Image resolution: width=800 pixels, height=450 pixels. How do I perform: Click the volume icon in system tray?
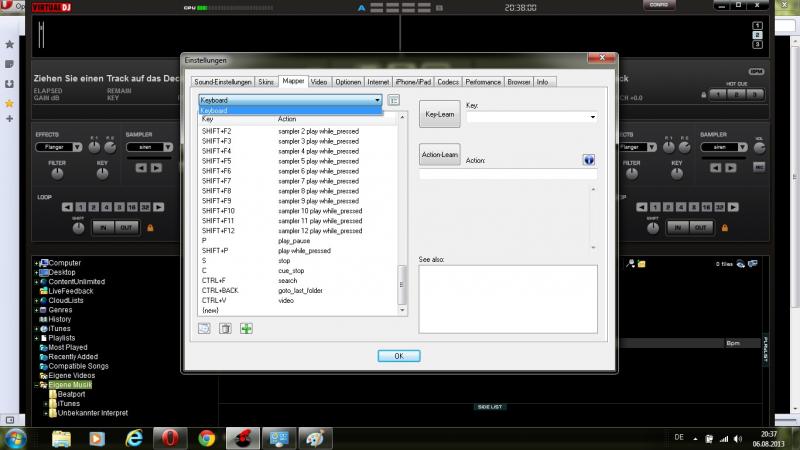738,438
